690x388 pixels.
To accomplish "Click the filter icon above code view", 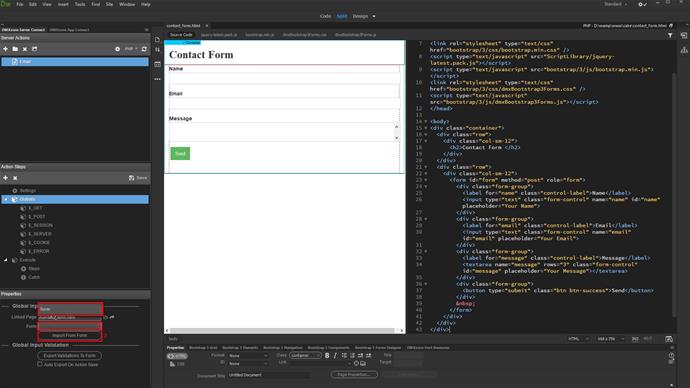I will coord(670,35).
